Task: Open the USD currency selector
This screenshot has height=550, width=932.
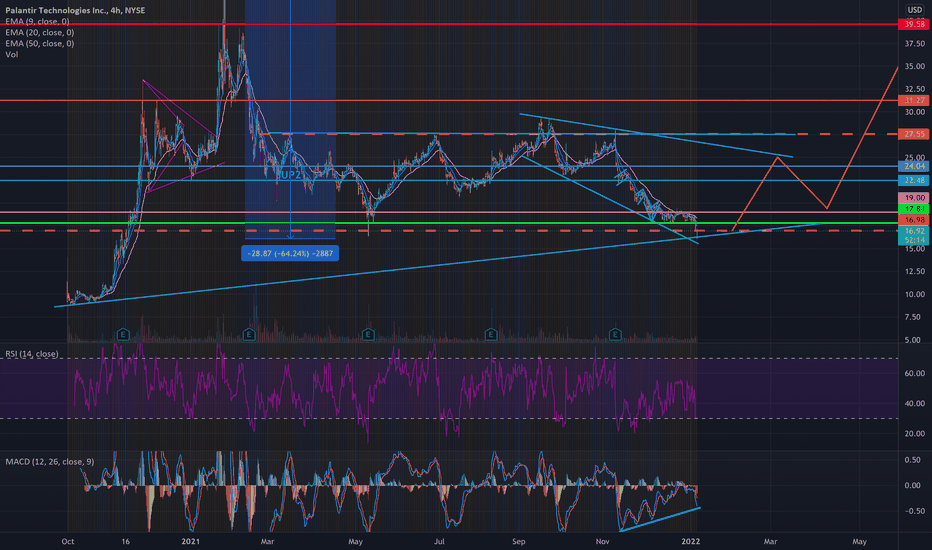Action: (914, 10)
